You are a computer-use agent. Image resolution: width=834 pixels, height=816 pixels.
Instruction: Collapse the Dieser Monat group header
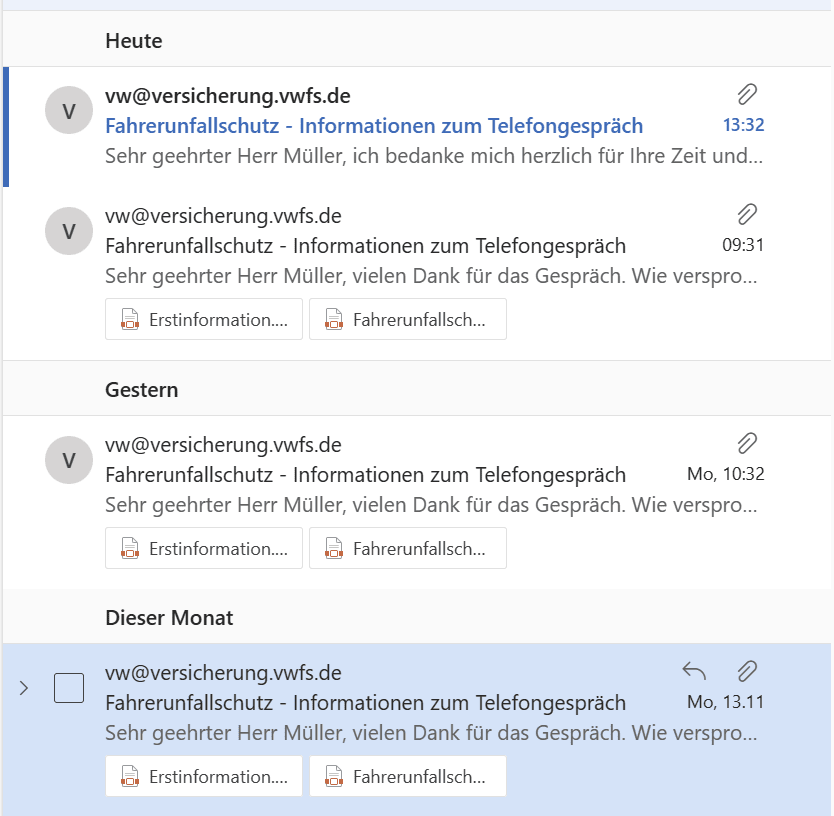(169, 618)
